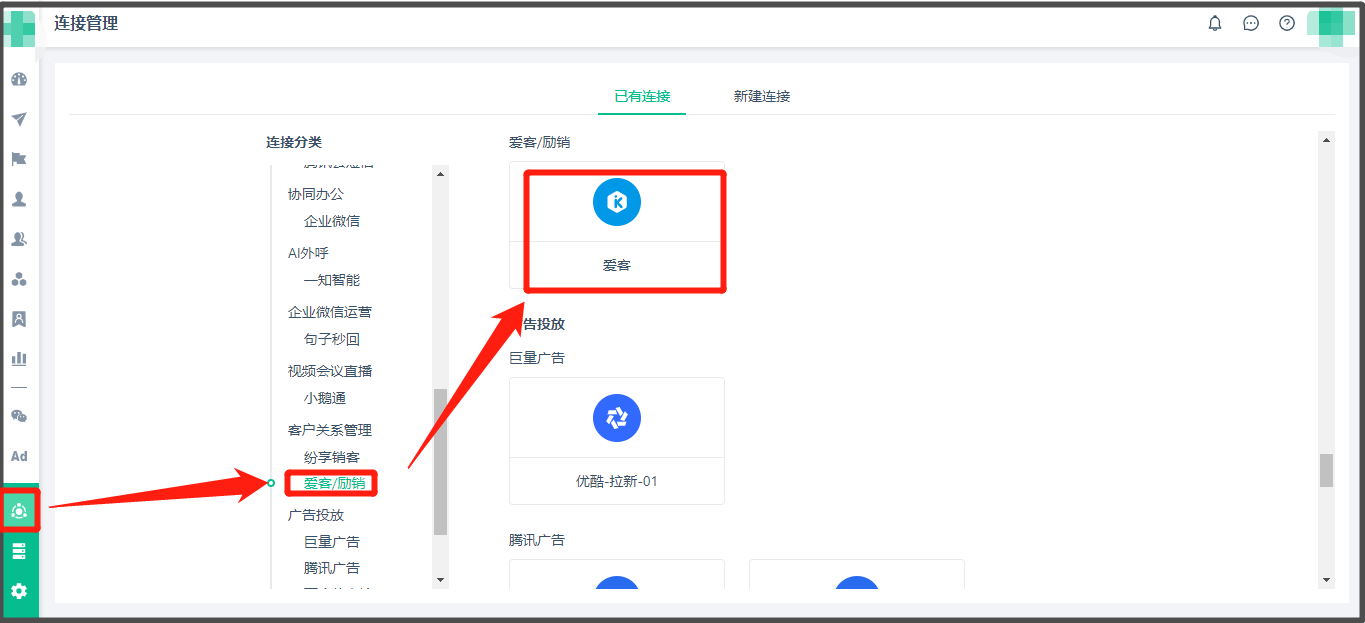This screenshot has width=1365, height=623.
Task: Click the category list scrollbar thumb
Action: pos(440,461)
